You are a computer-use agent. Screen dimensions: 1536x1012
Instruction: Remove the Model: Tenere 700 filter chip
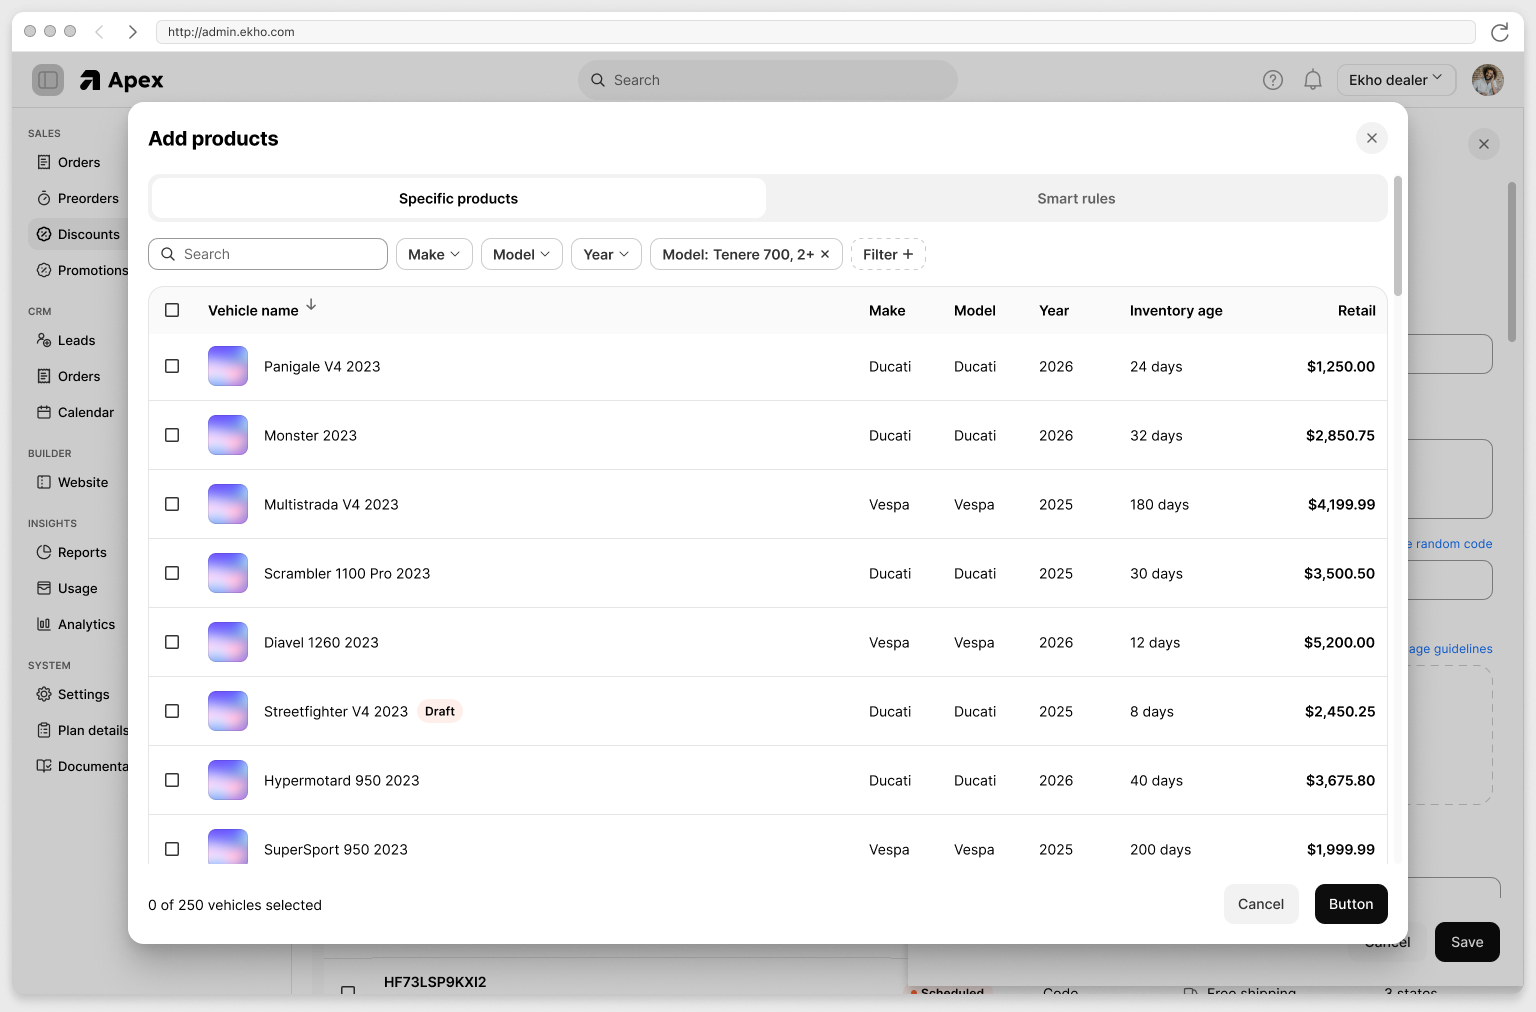click(825, 254)
